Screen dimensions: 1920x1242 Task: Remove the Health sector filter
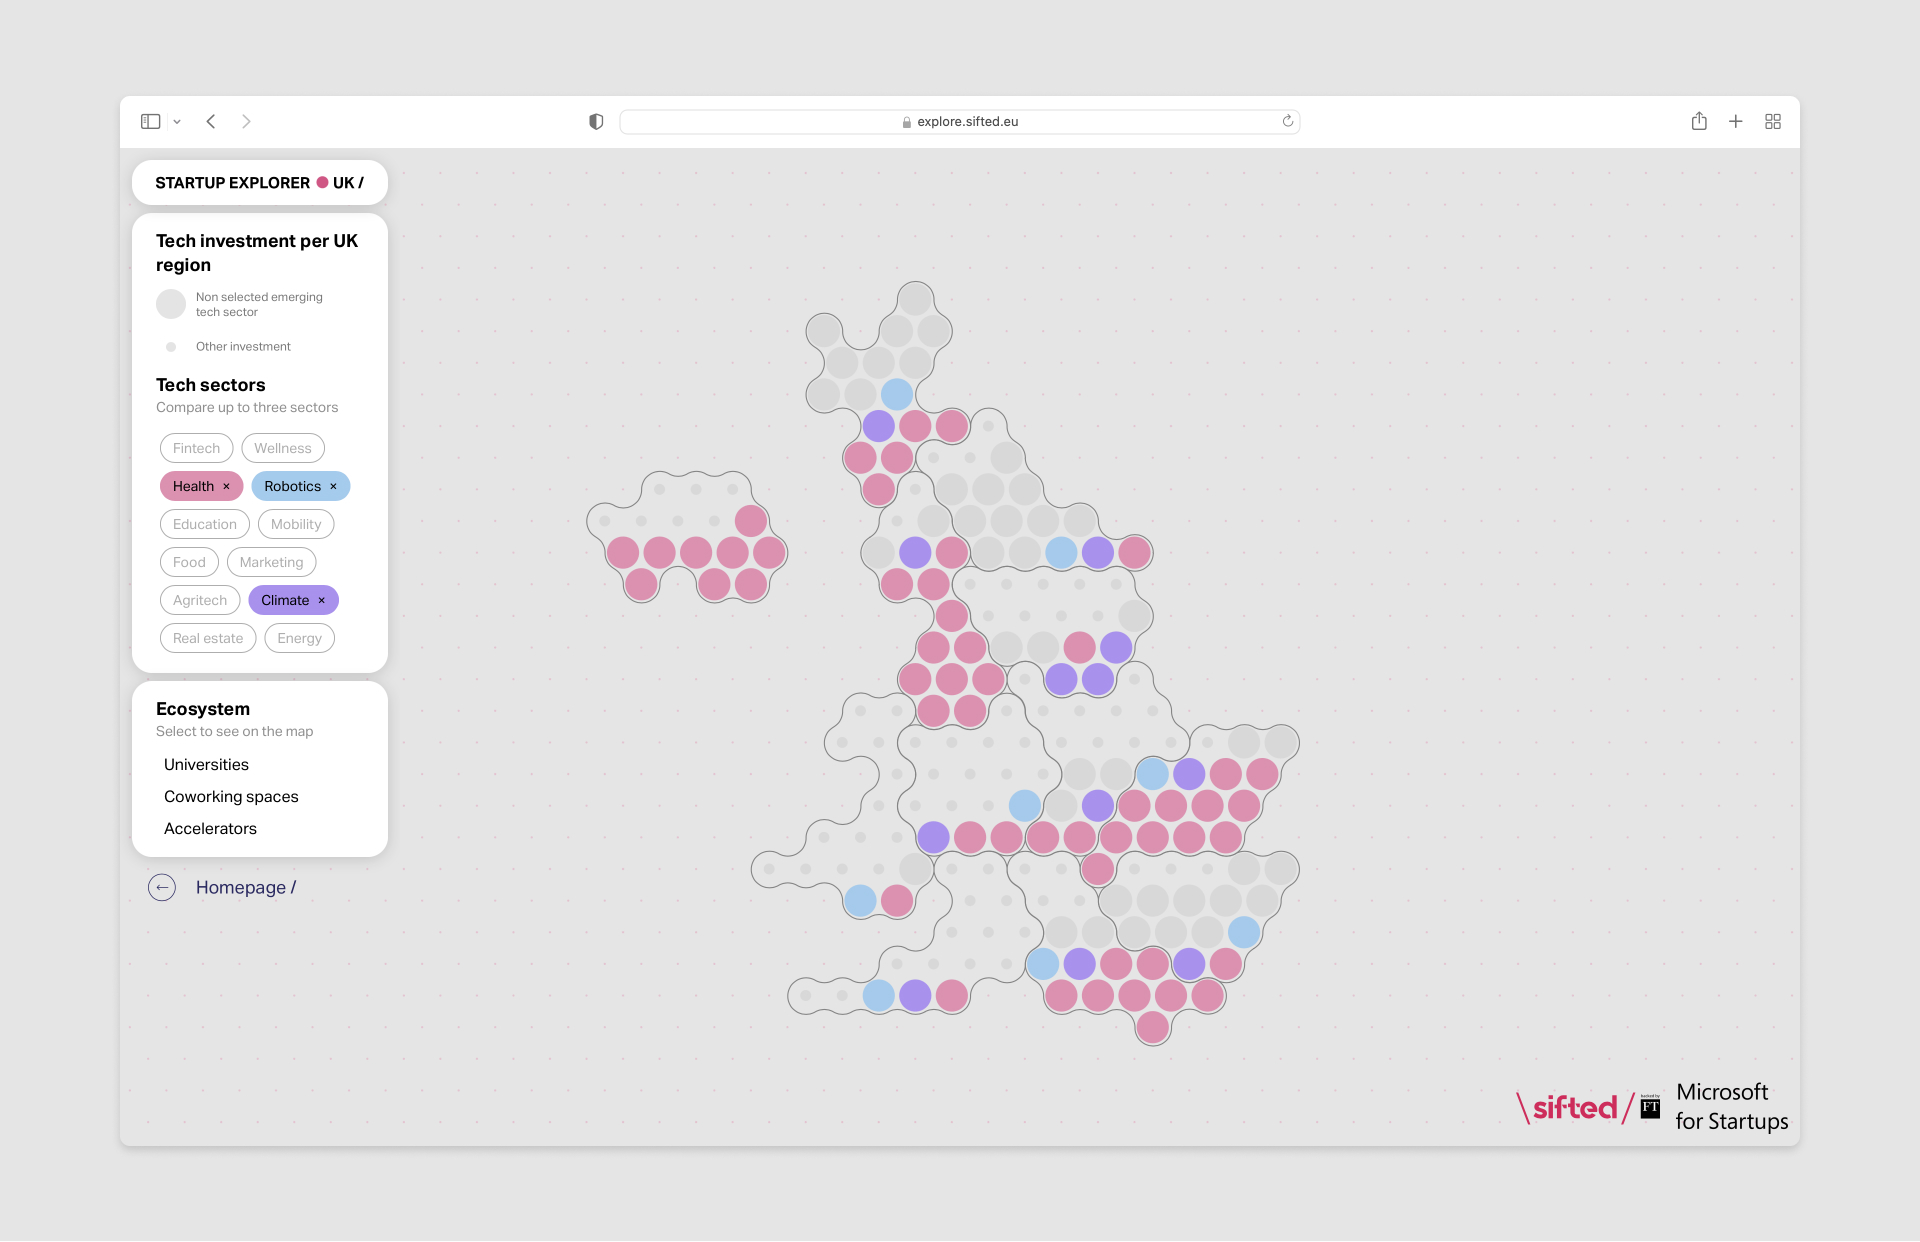click(x=226, y=486)
